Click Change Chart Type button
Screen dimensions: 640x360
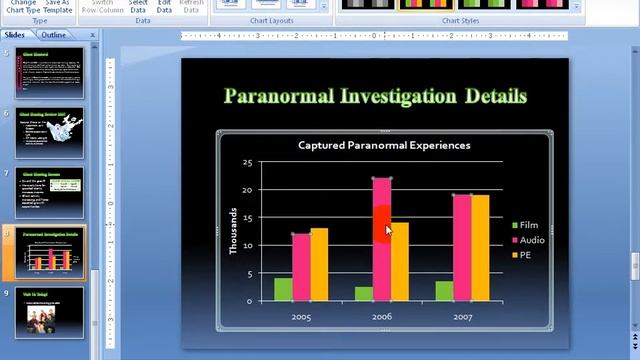(x=23, y=7)
